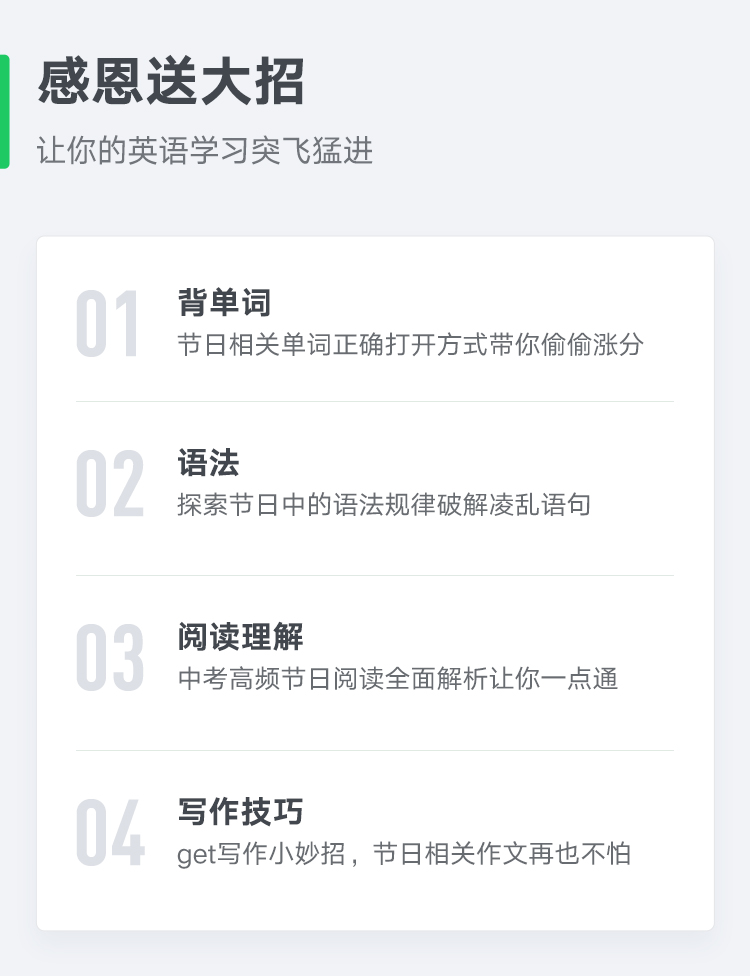
Task: Click the description 节日相关单词正确打开方式带你偷偷涨分
Action: point(410,345)
